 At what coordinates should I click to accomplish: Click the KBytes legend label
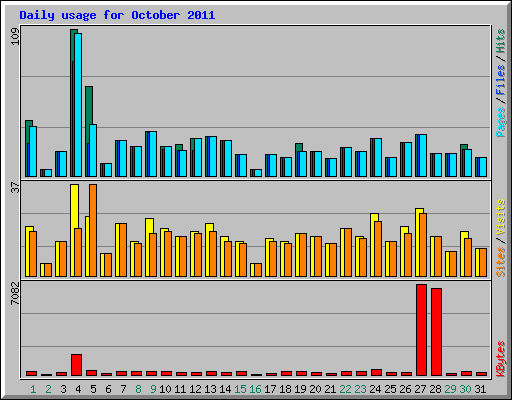coord(501,359)
